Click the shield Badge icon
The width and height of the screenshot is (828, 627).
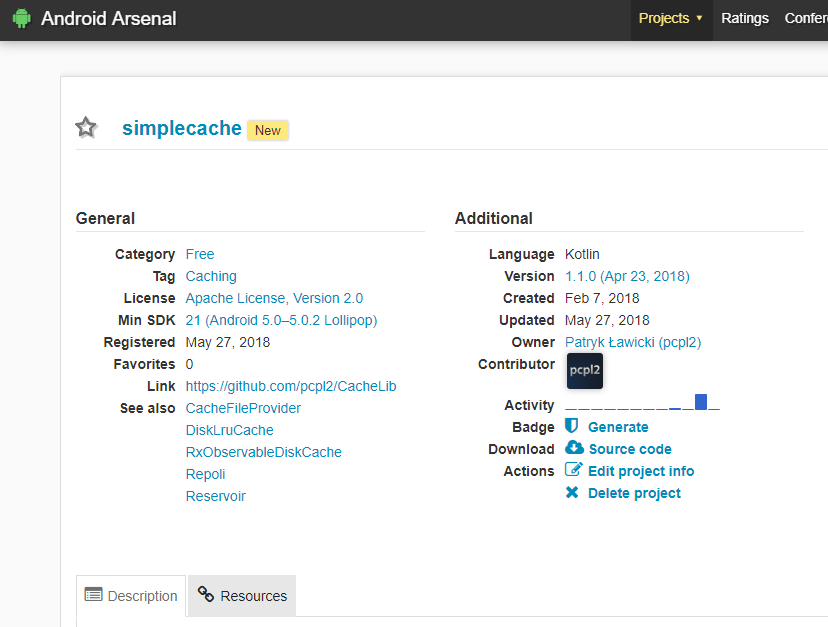coord(572,426)
